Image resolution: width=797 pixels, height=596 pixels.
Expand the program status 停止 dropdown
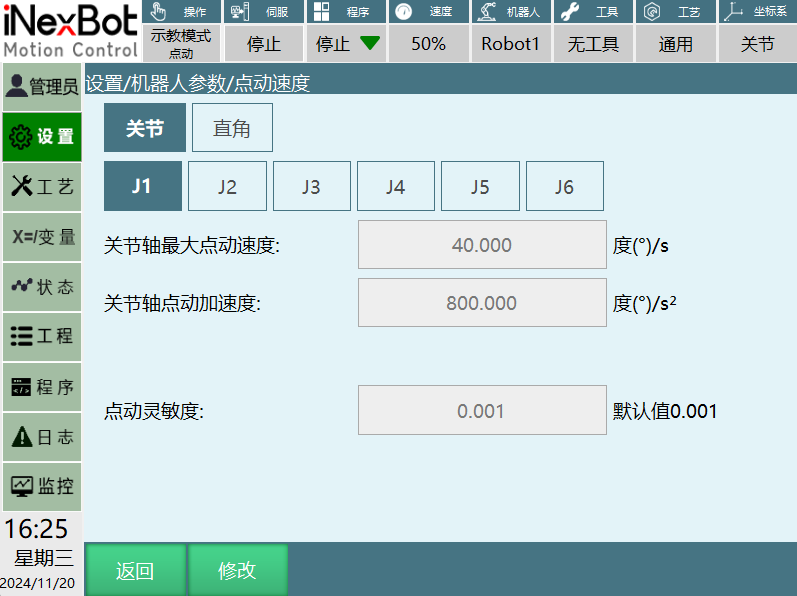click(345, 44)
